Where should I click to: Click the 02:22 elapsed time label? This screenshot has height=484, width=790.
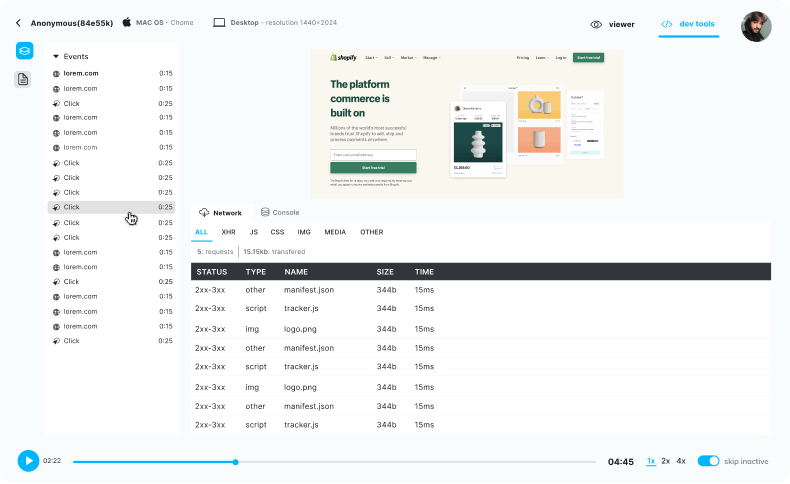click(52, 461)
